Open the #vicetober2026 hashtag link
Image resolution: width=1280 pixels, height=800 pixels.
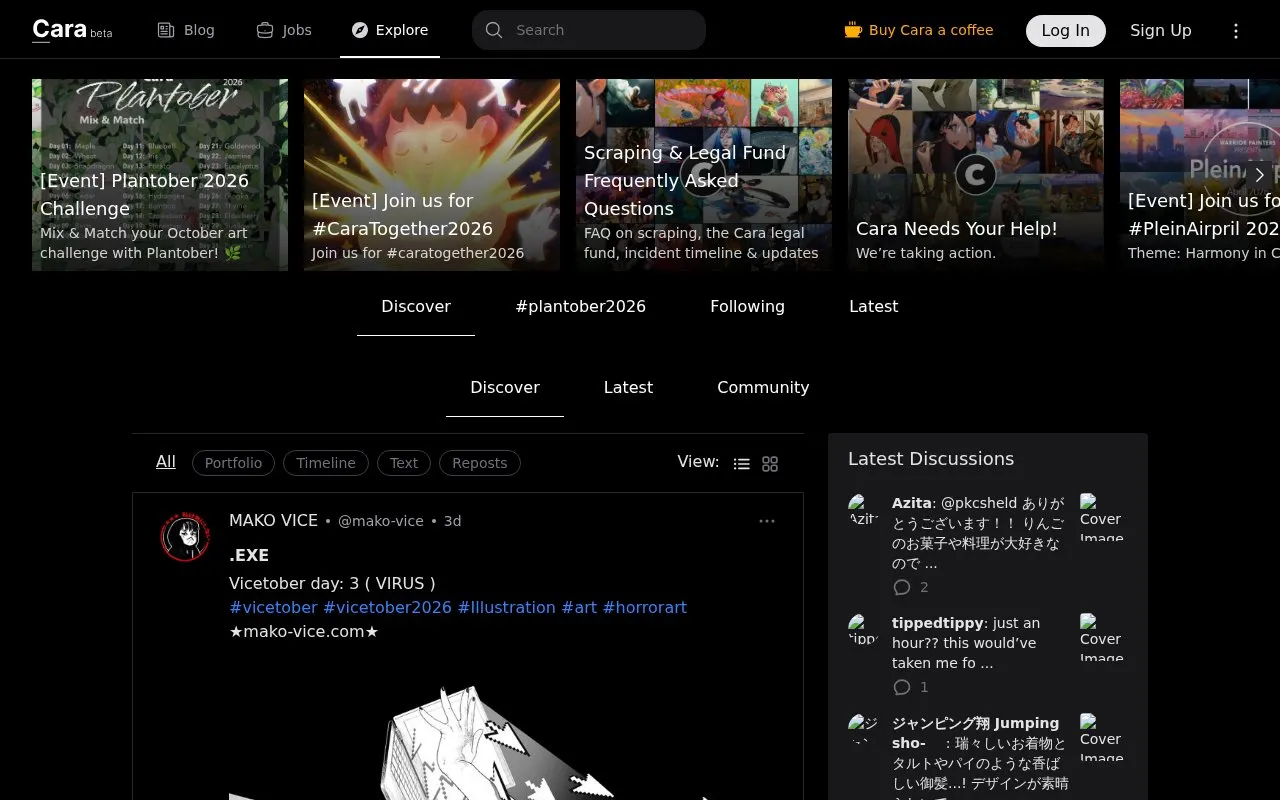(387, 608)
